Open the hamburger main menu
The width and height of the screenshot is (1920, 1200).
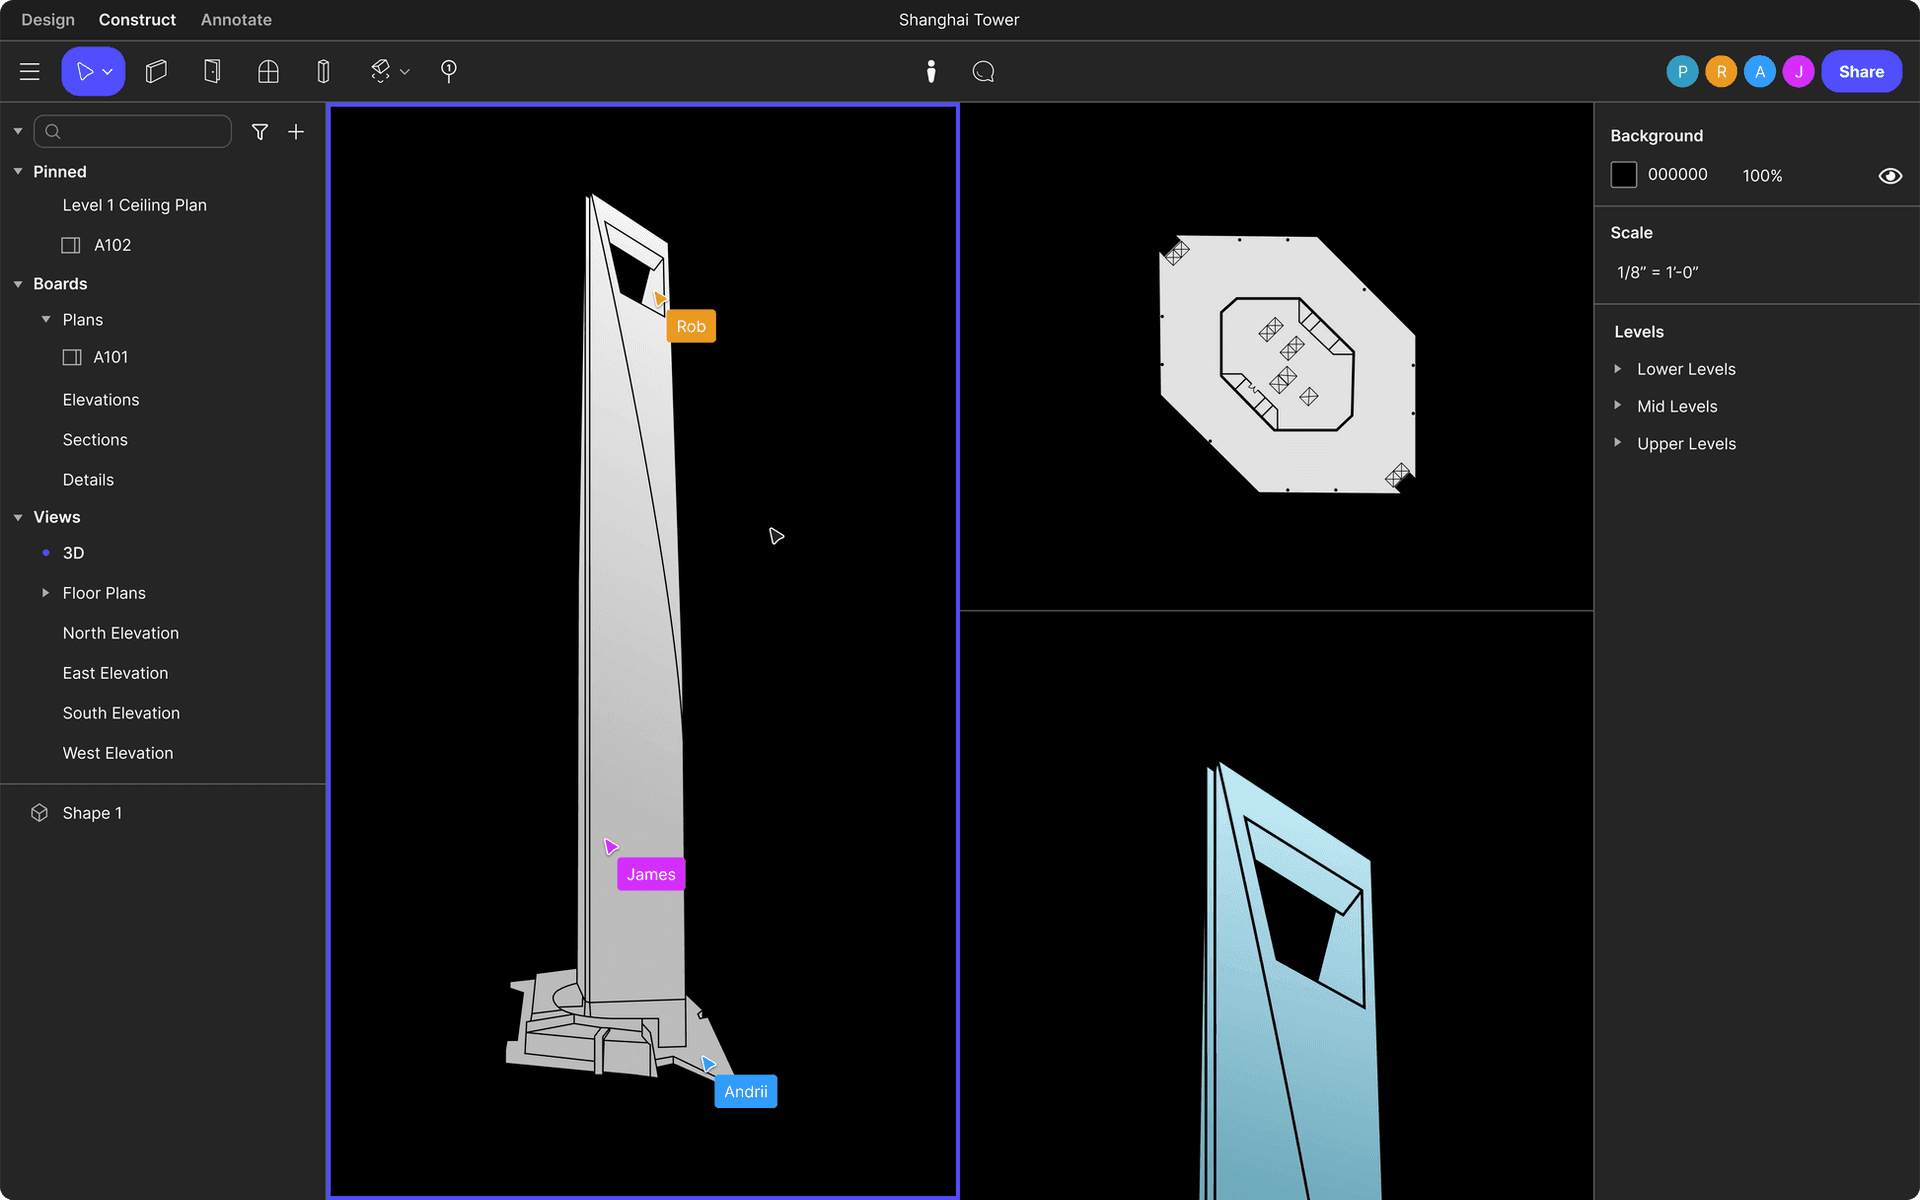pyautogui.click(x=30, y=71)
